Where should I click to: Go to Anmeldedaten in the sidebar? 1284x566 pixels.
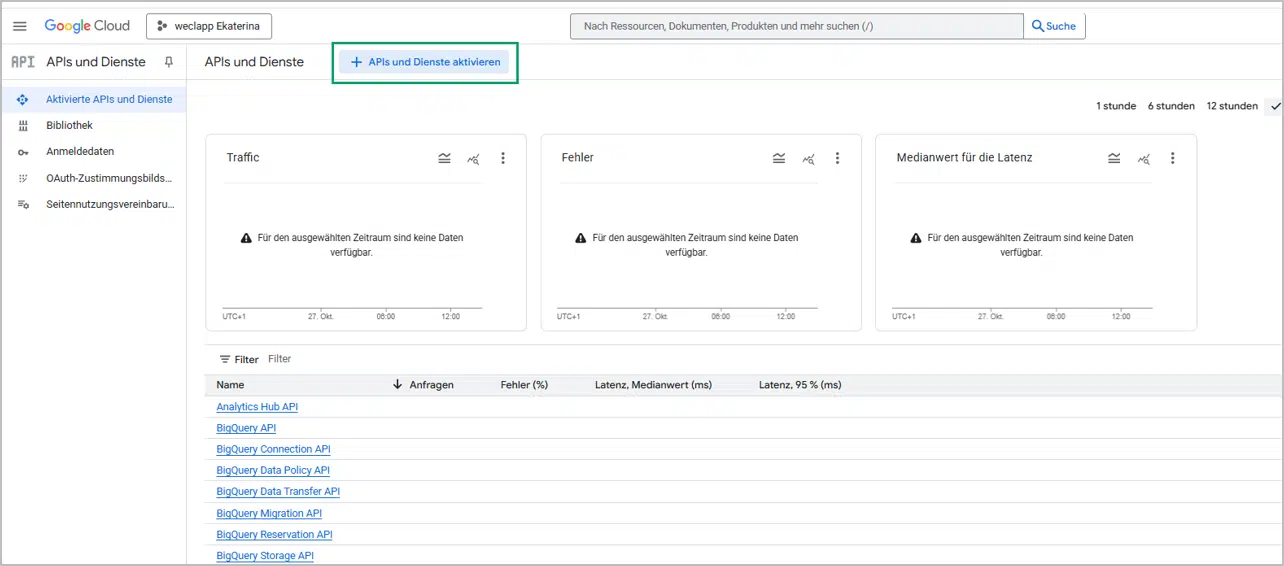tap(80, 151)
